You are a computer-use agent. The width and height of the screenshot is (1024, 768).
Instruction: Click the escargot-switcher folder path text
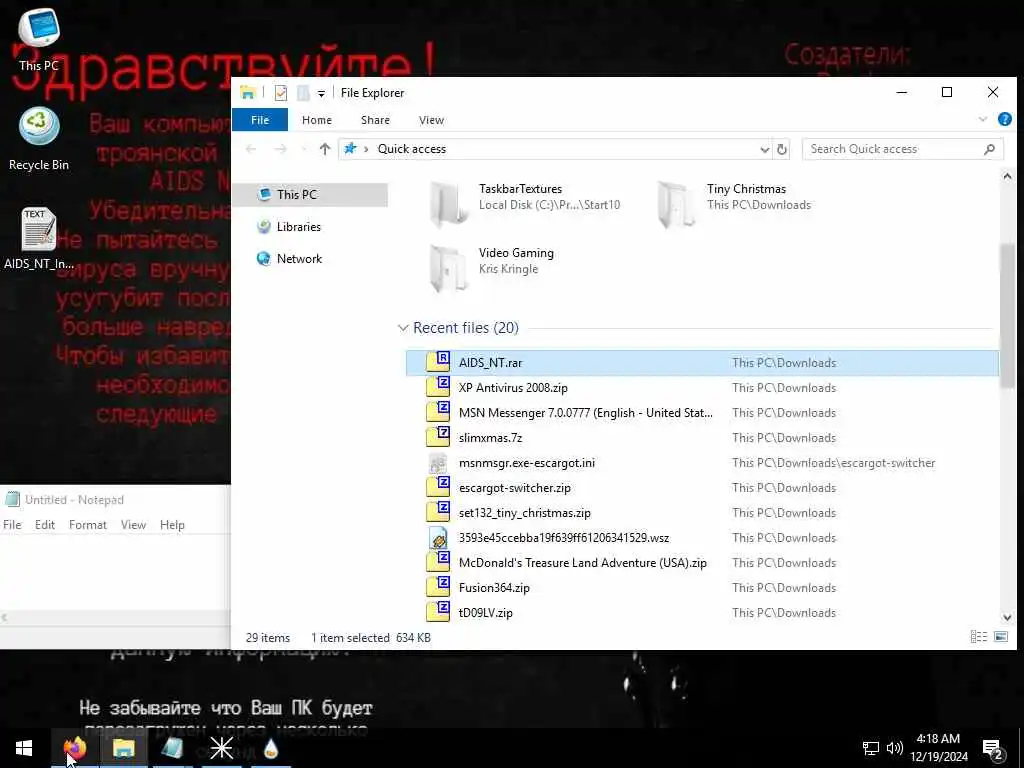[834, 463]
